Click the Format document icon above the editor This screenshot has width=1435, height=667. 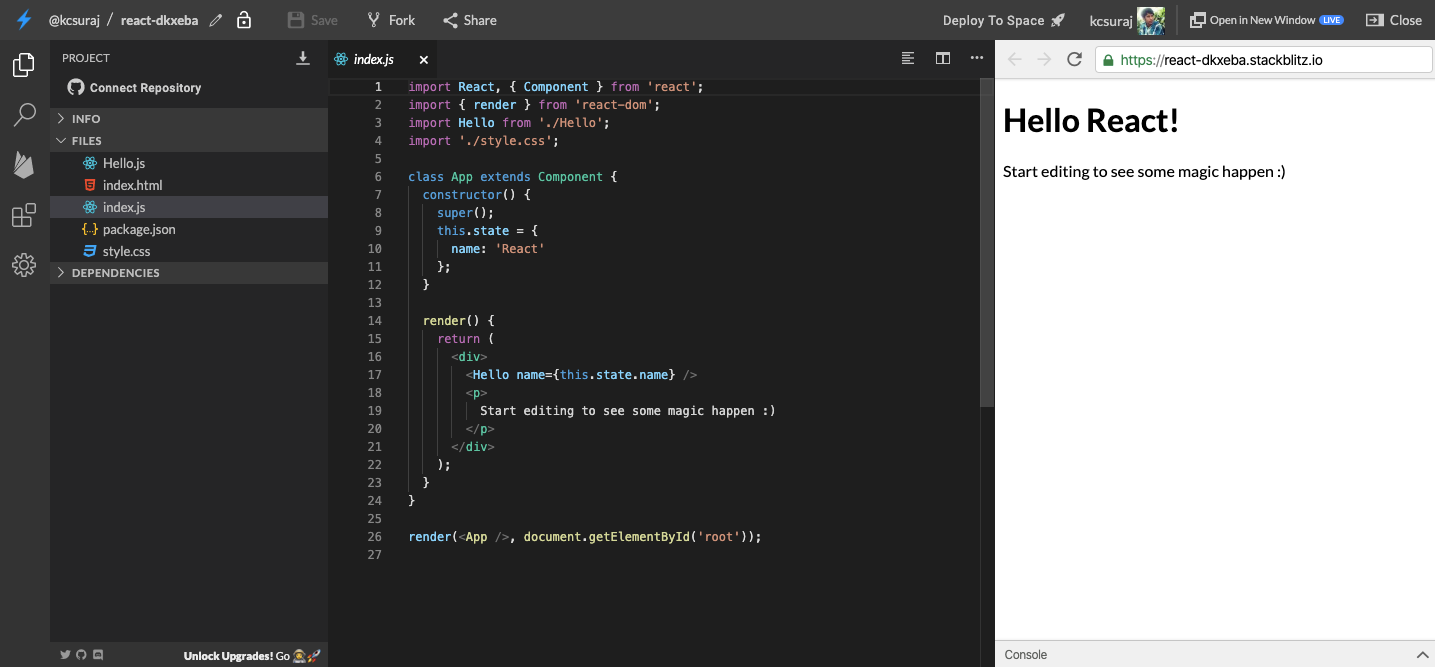point(908,58)
